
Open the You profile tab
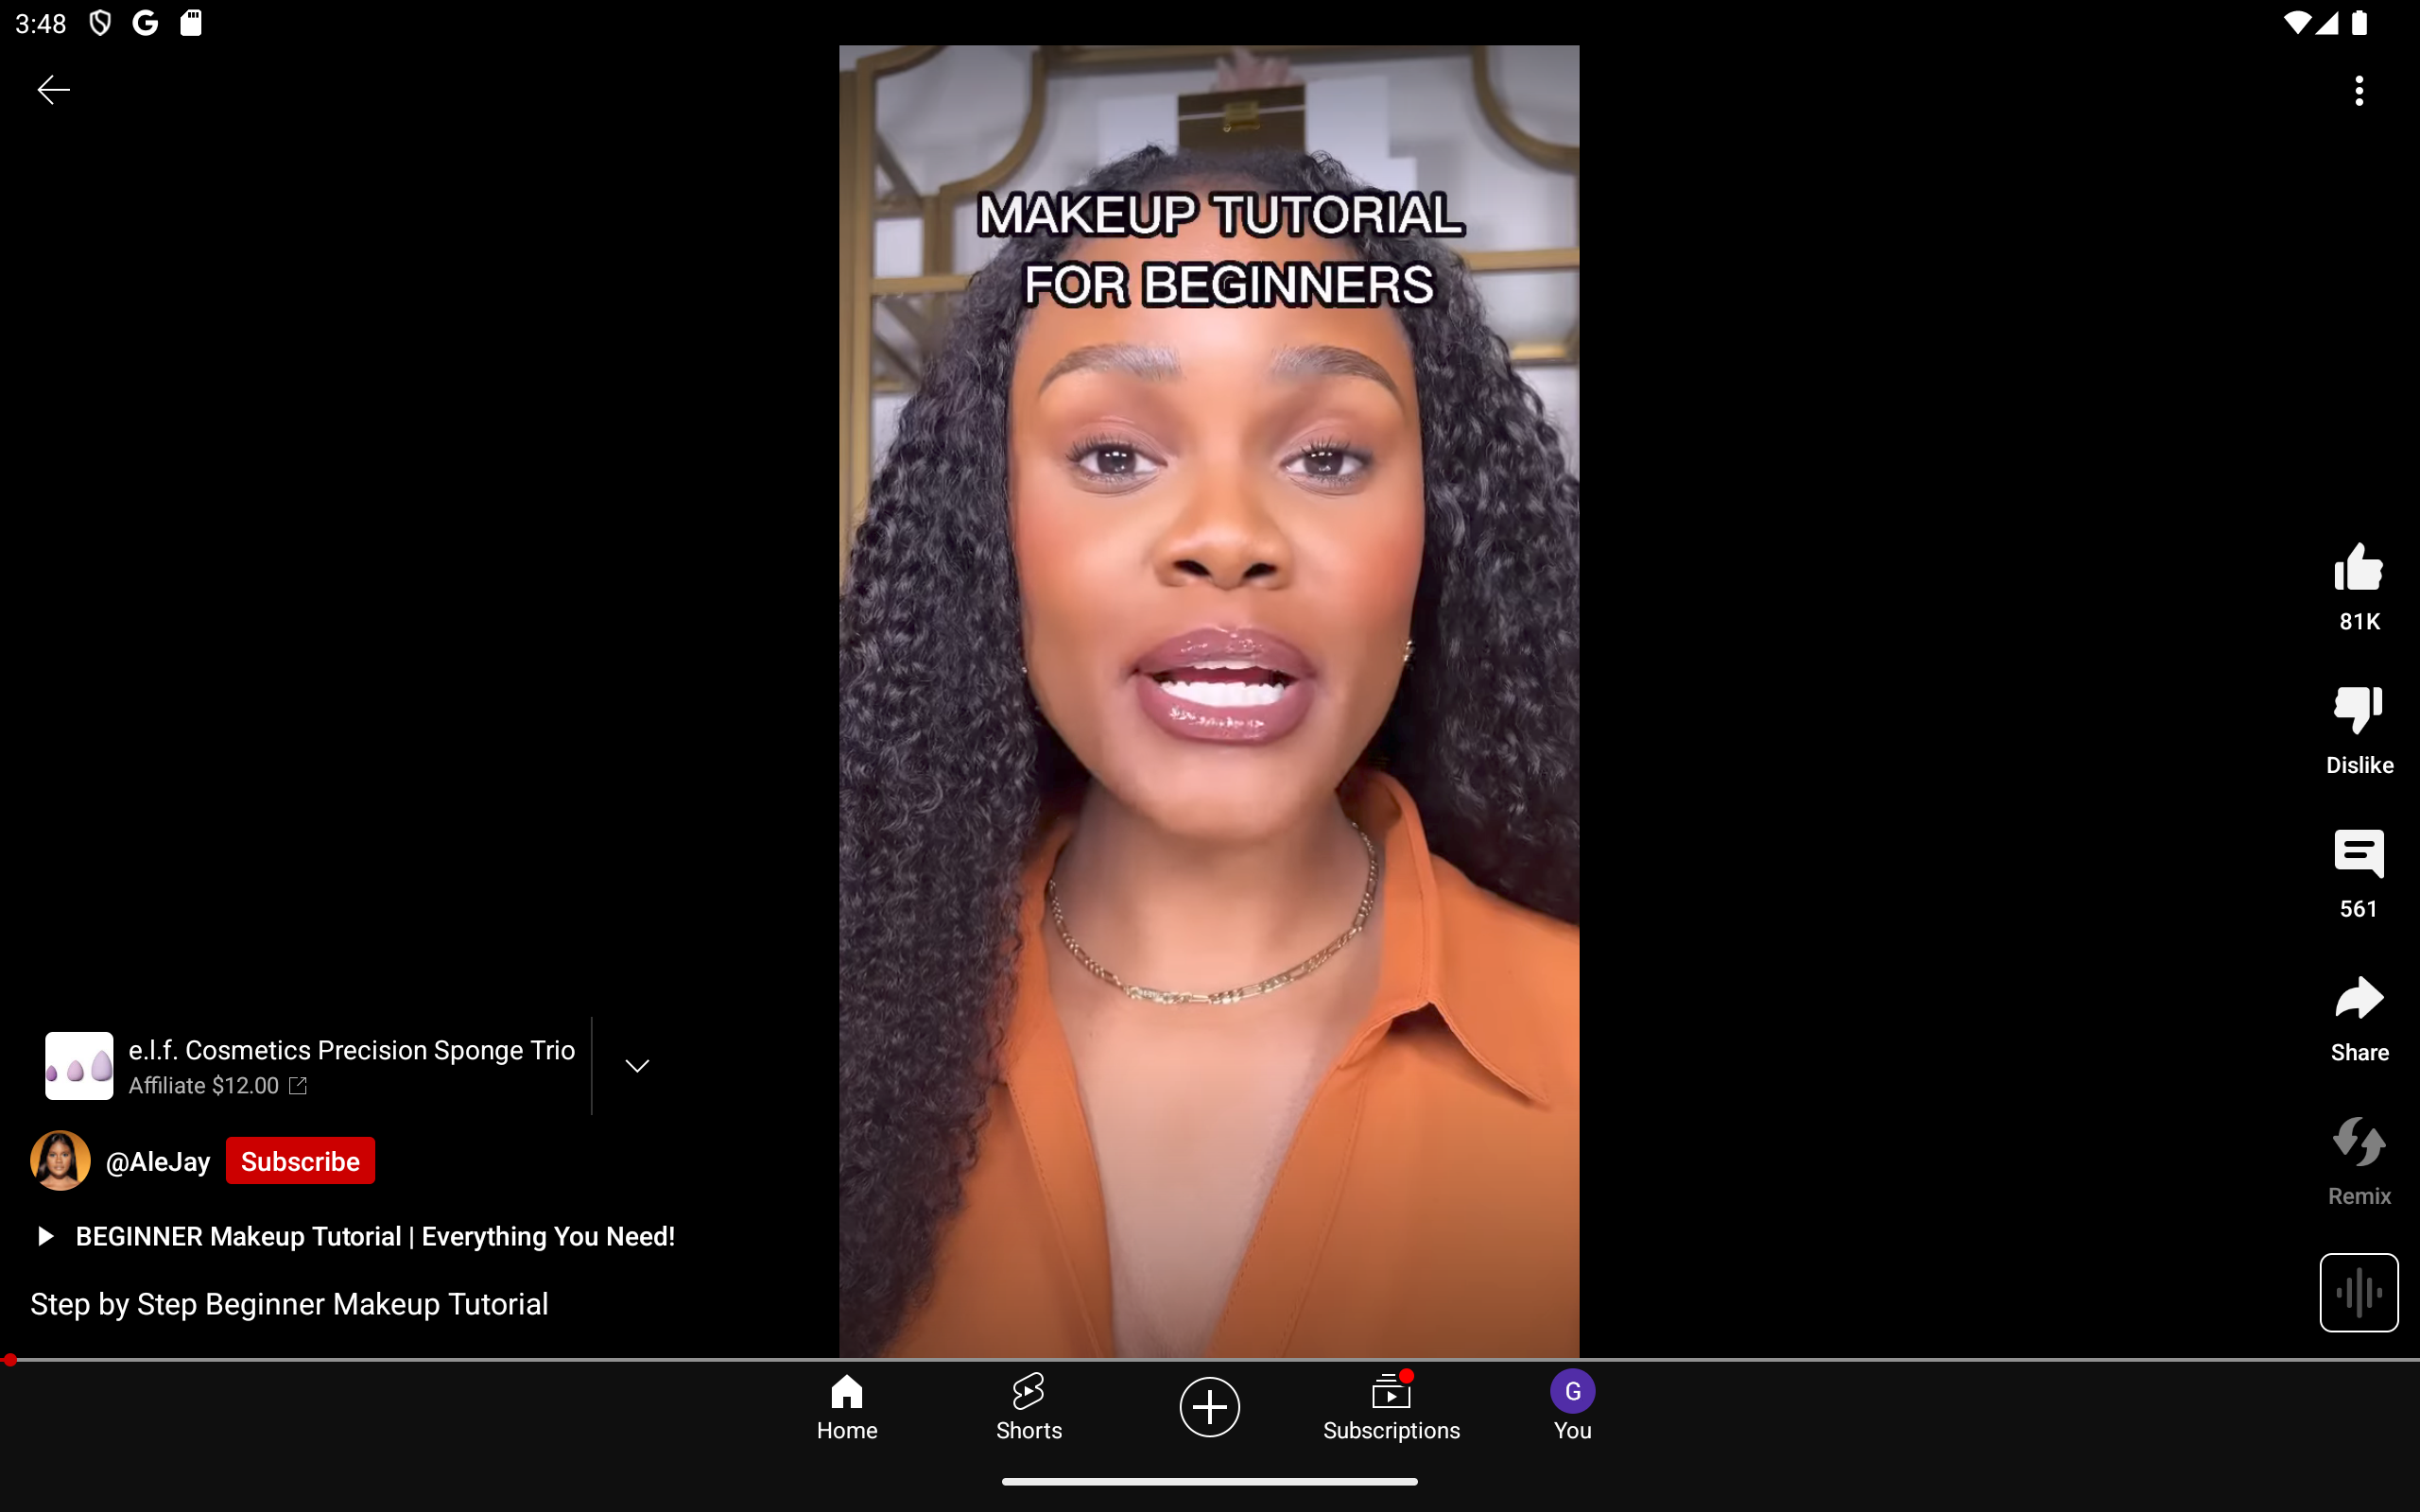(1572, 1406)
